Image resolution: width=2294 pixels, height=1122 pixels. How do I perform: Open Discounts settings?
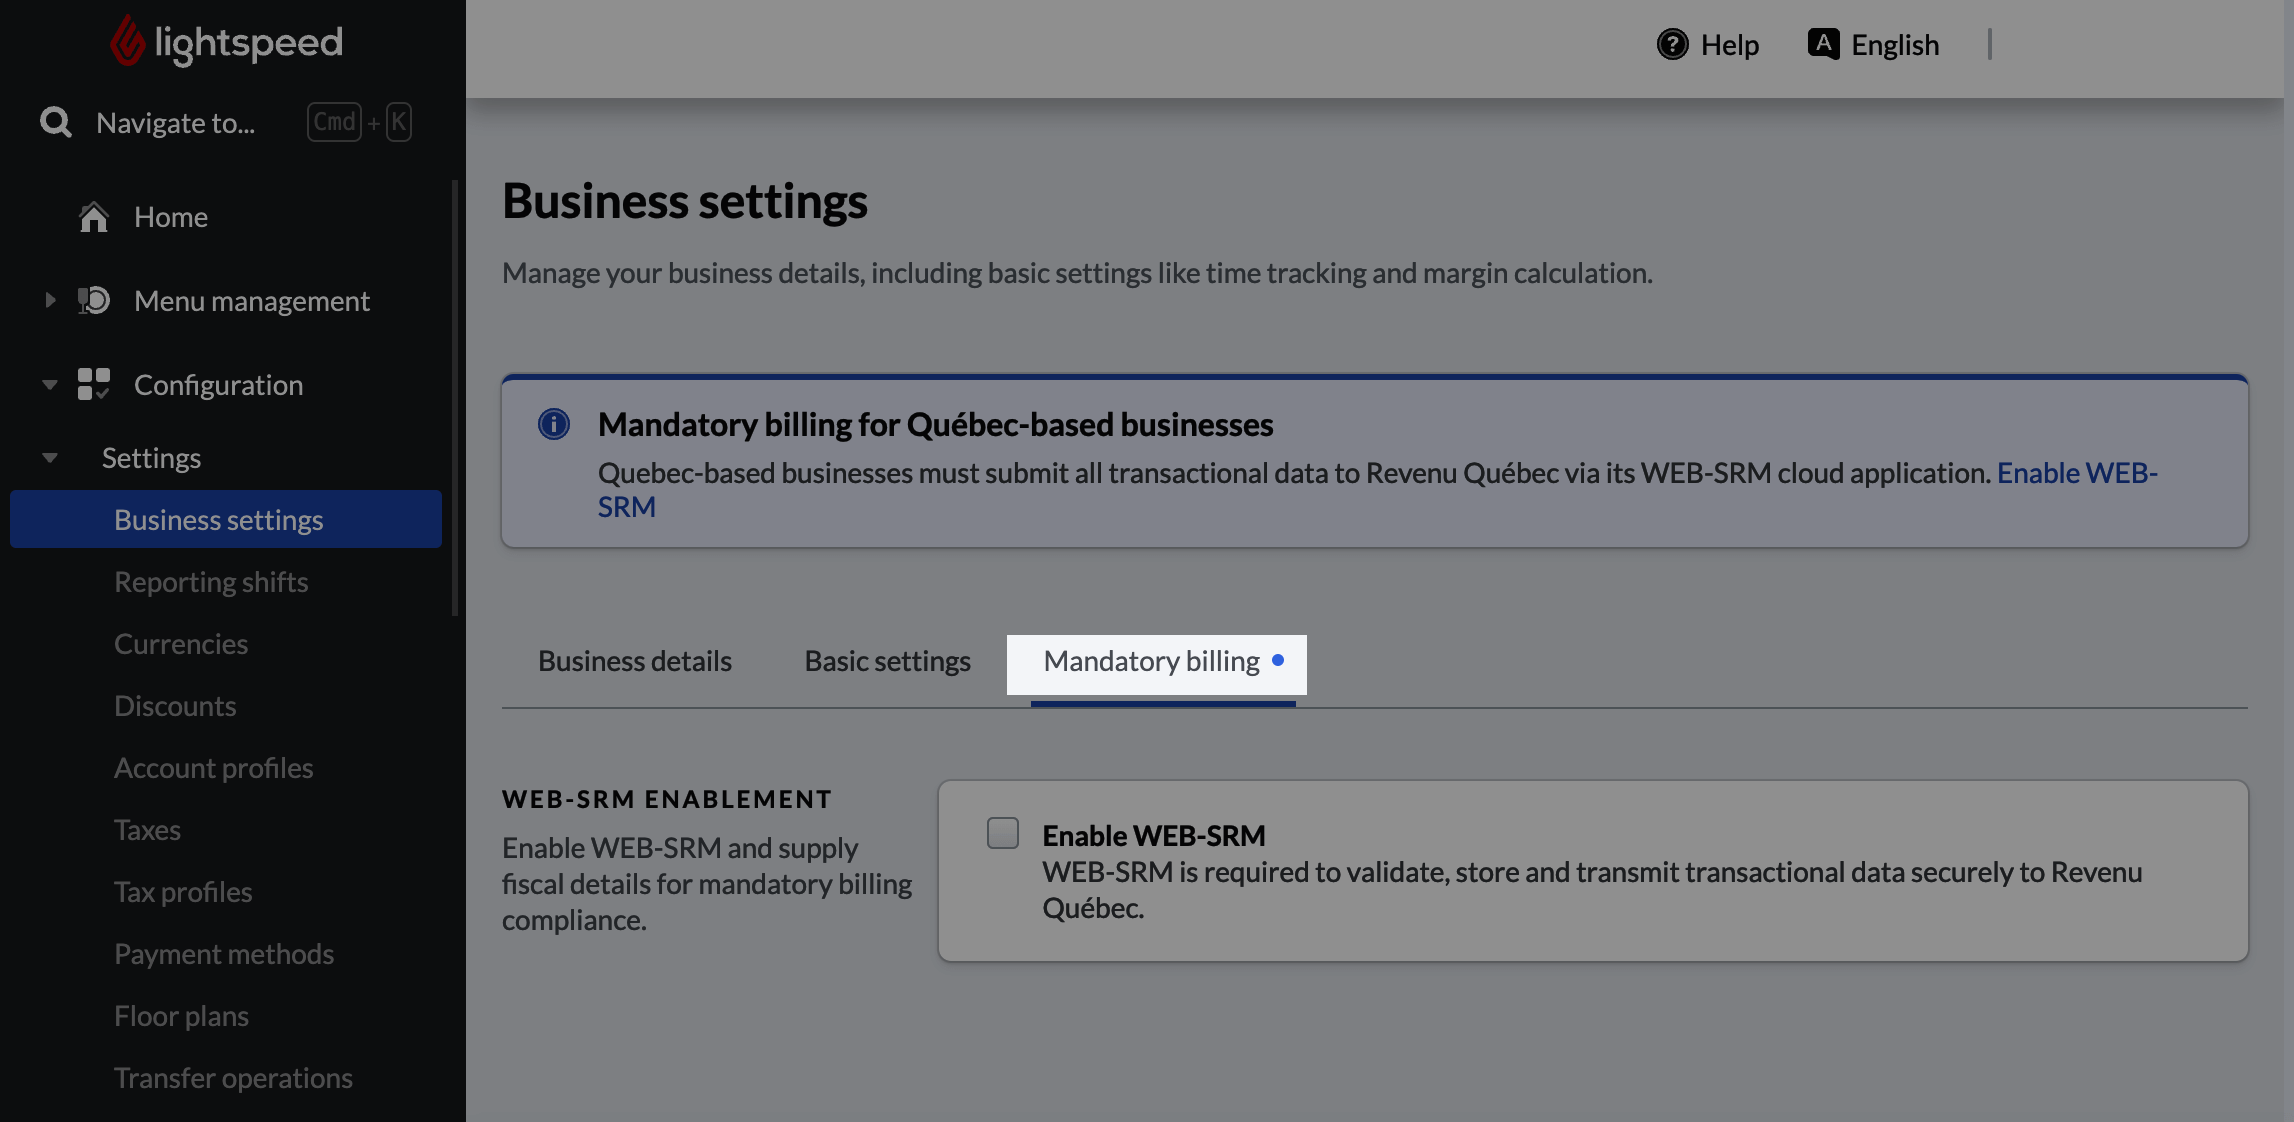tap(175, 706)
